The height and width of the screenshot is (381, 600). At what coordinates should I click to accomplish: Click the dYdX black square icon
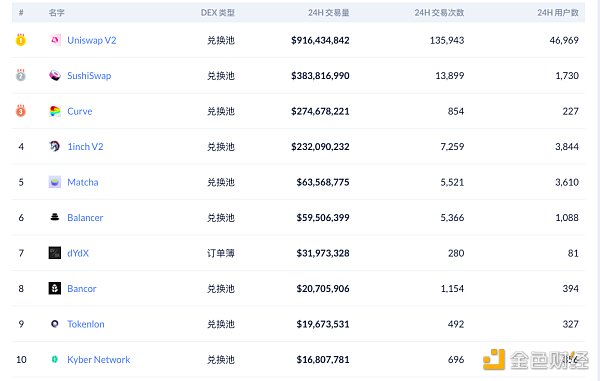55,253
